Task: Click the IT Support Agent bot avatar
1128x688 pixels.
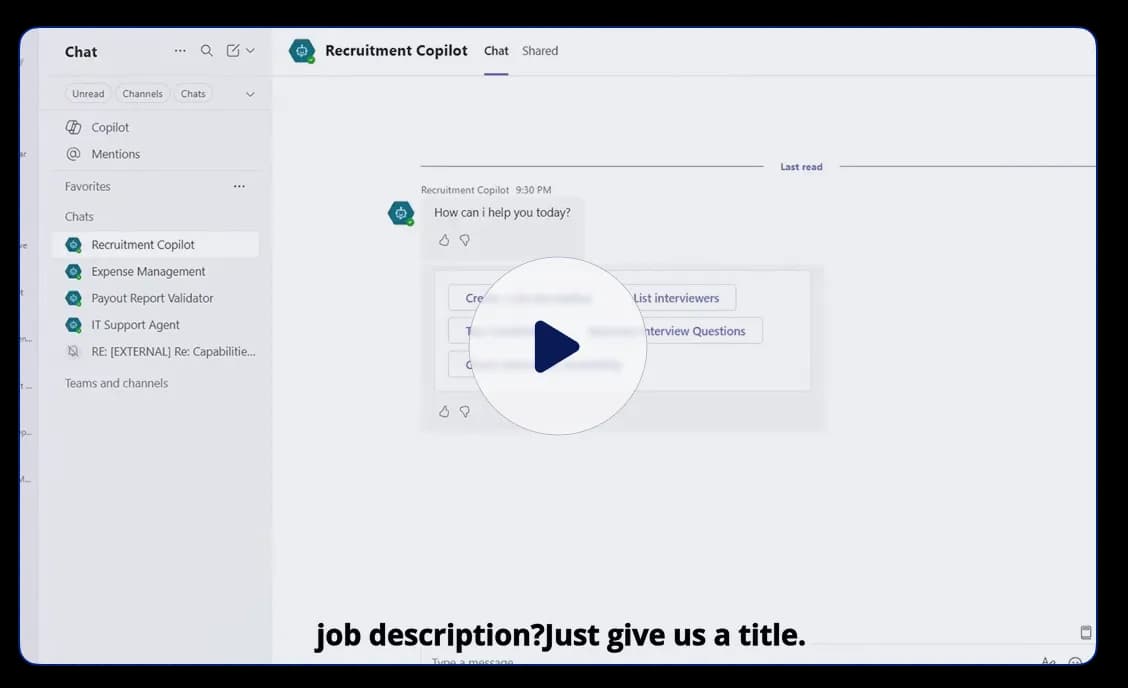Action: (73, 325)
